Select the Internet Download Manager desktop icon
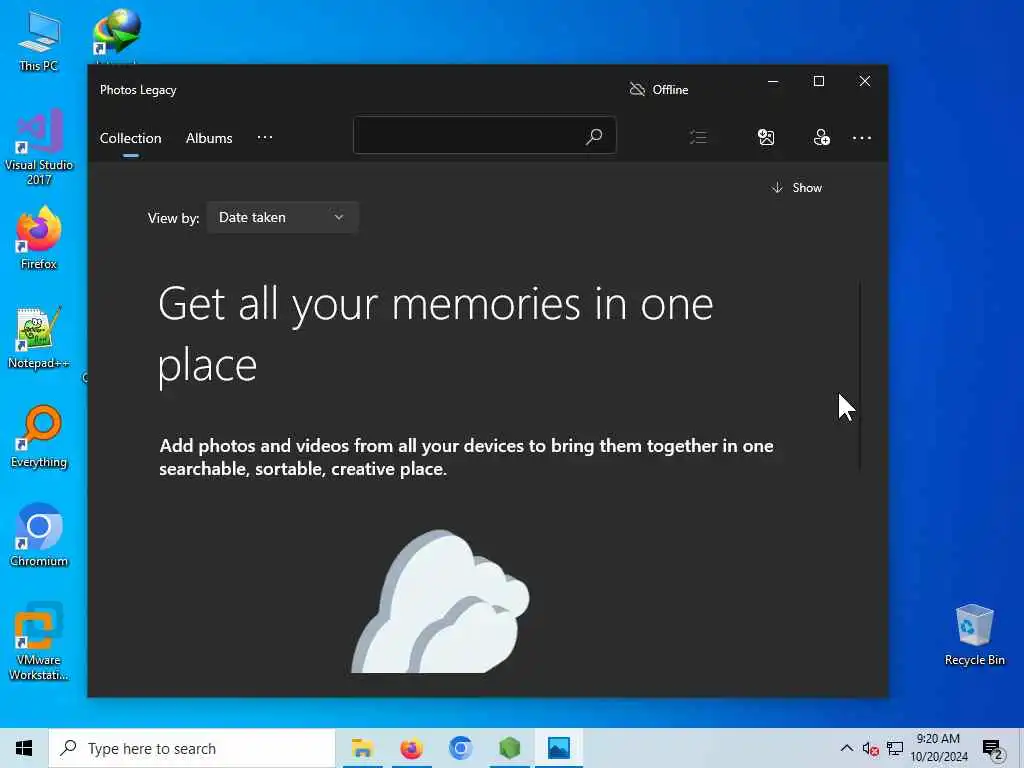This screenshot has height=768, width=1024. [116, 33]
